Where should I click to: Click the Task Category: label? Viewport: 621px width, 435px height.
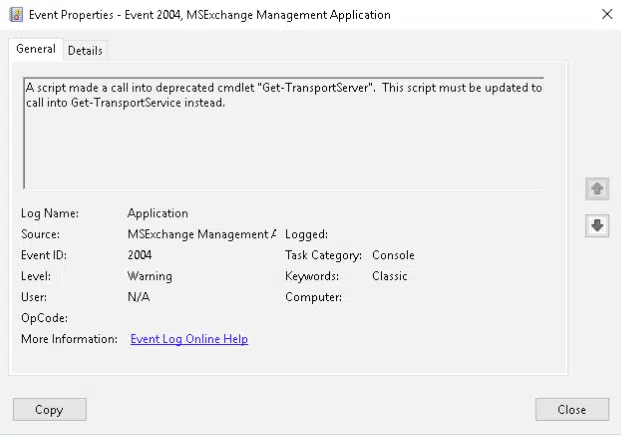tap(323, 256)
